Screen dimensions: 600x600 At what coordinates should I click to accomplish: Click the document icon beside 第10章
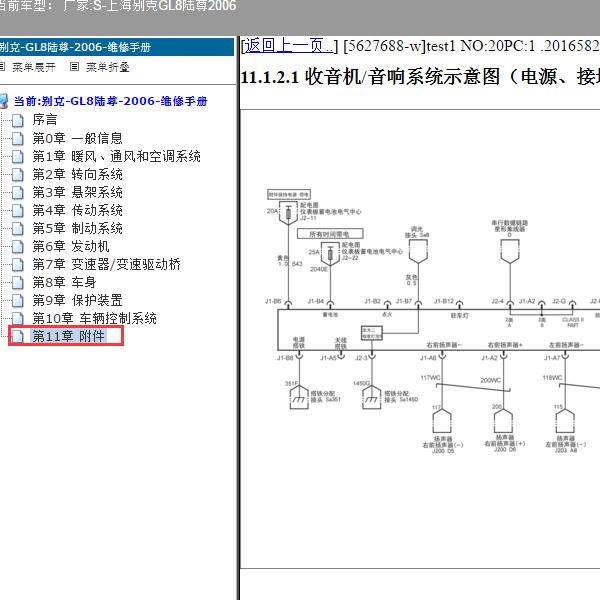pyautogui.click(x=17, y=318)
